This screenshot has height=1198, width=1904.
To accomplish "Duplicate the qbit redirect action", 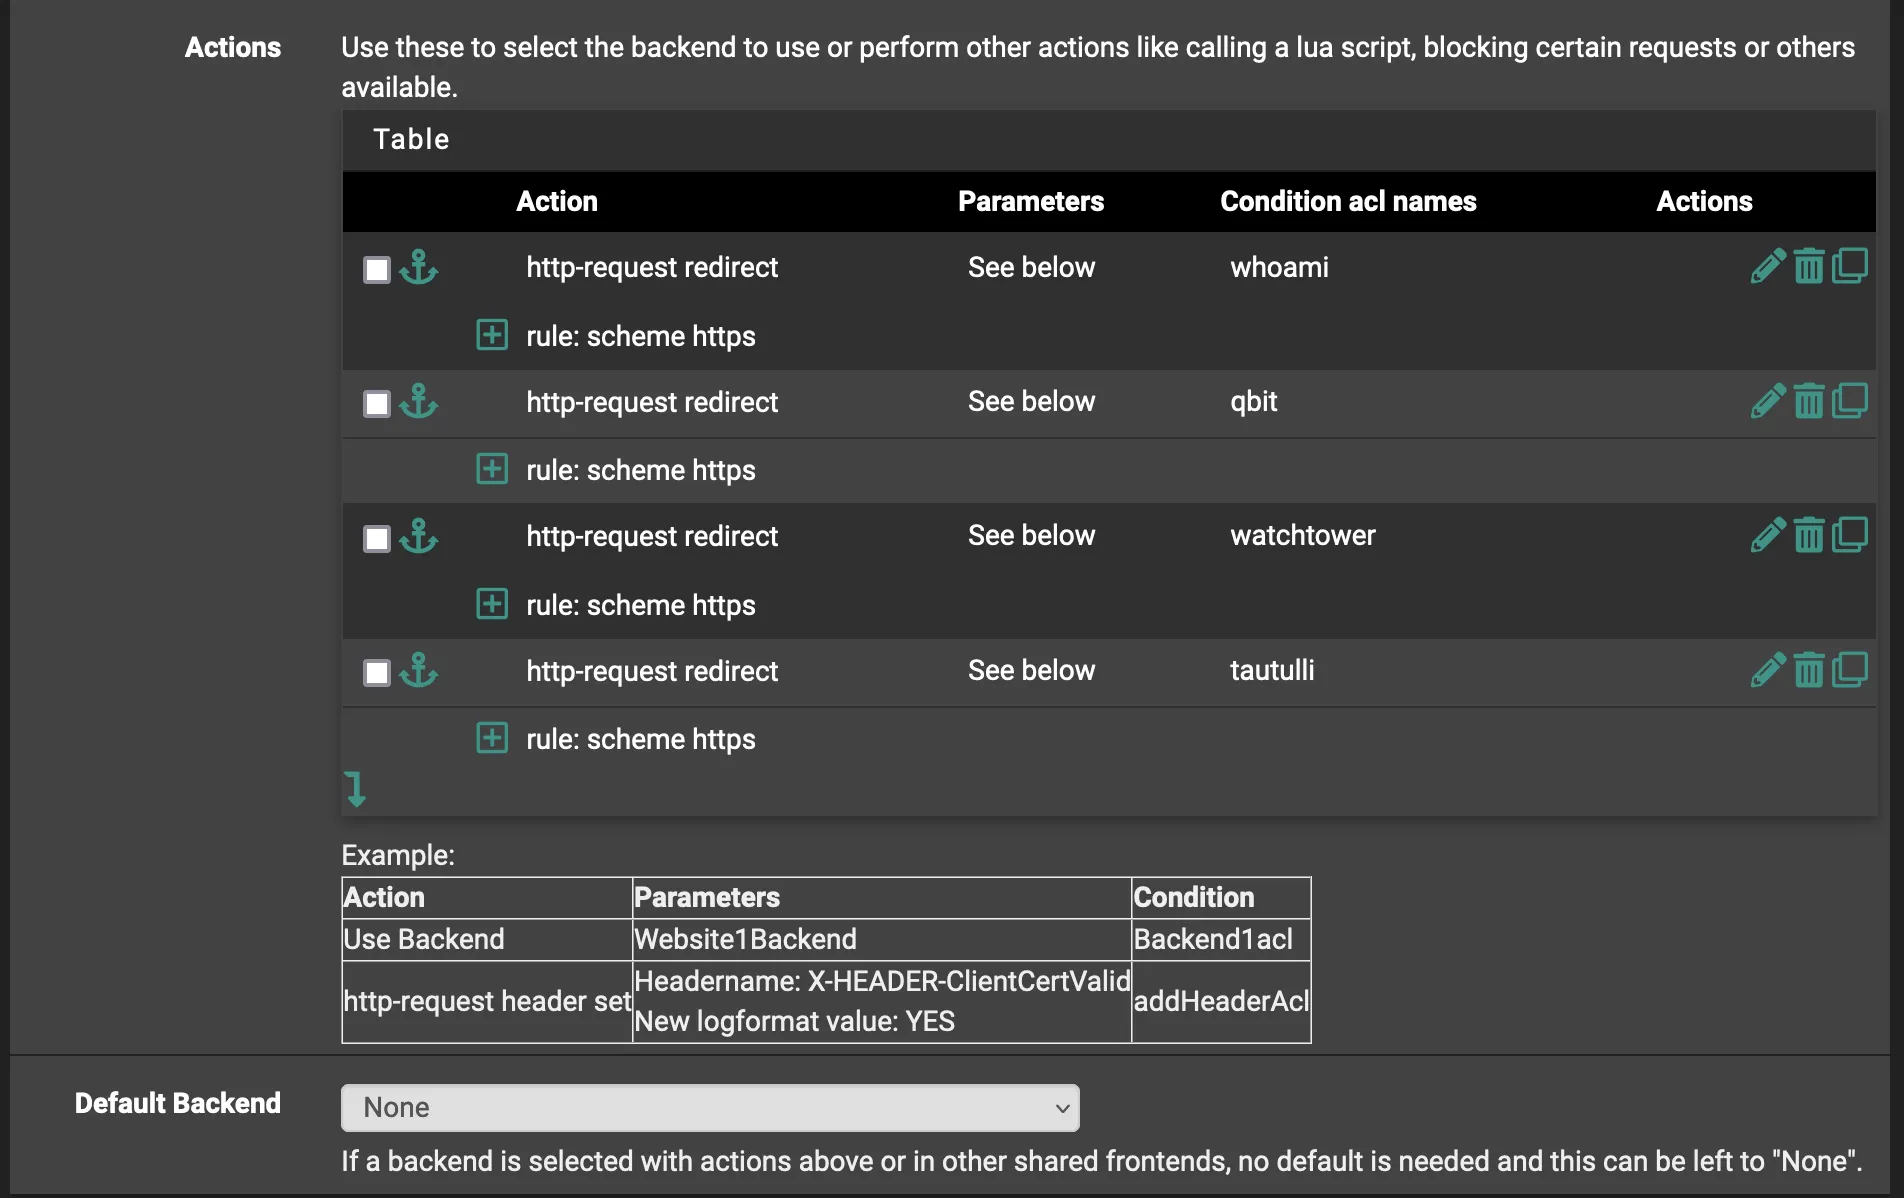I will pos(1851,400).
